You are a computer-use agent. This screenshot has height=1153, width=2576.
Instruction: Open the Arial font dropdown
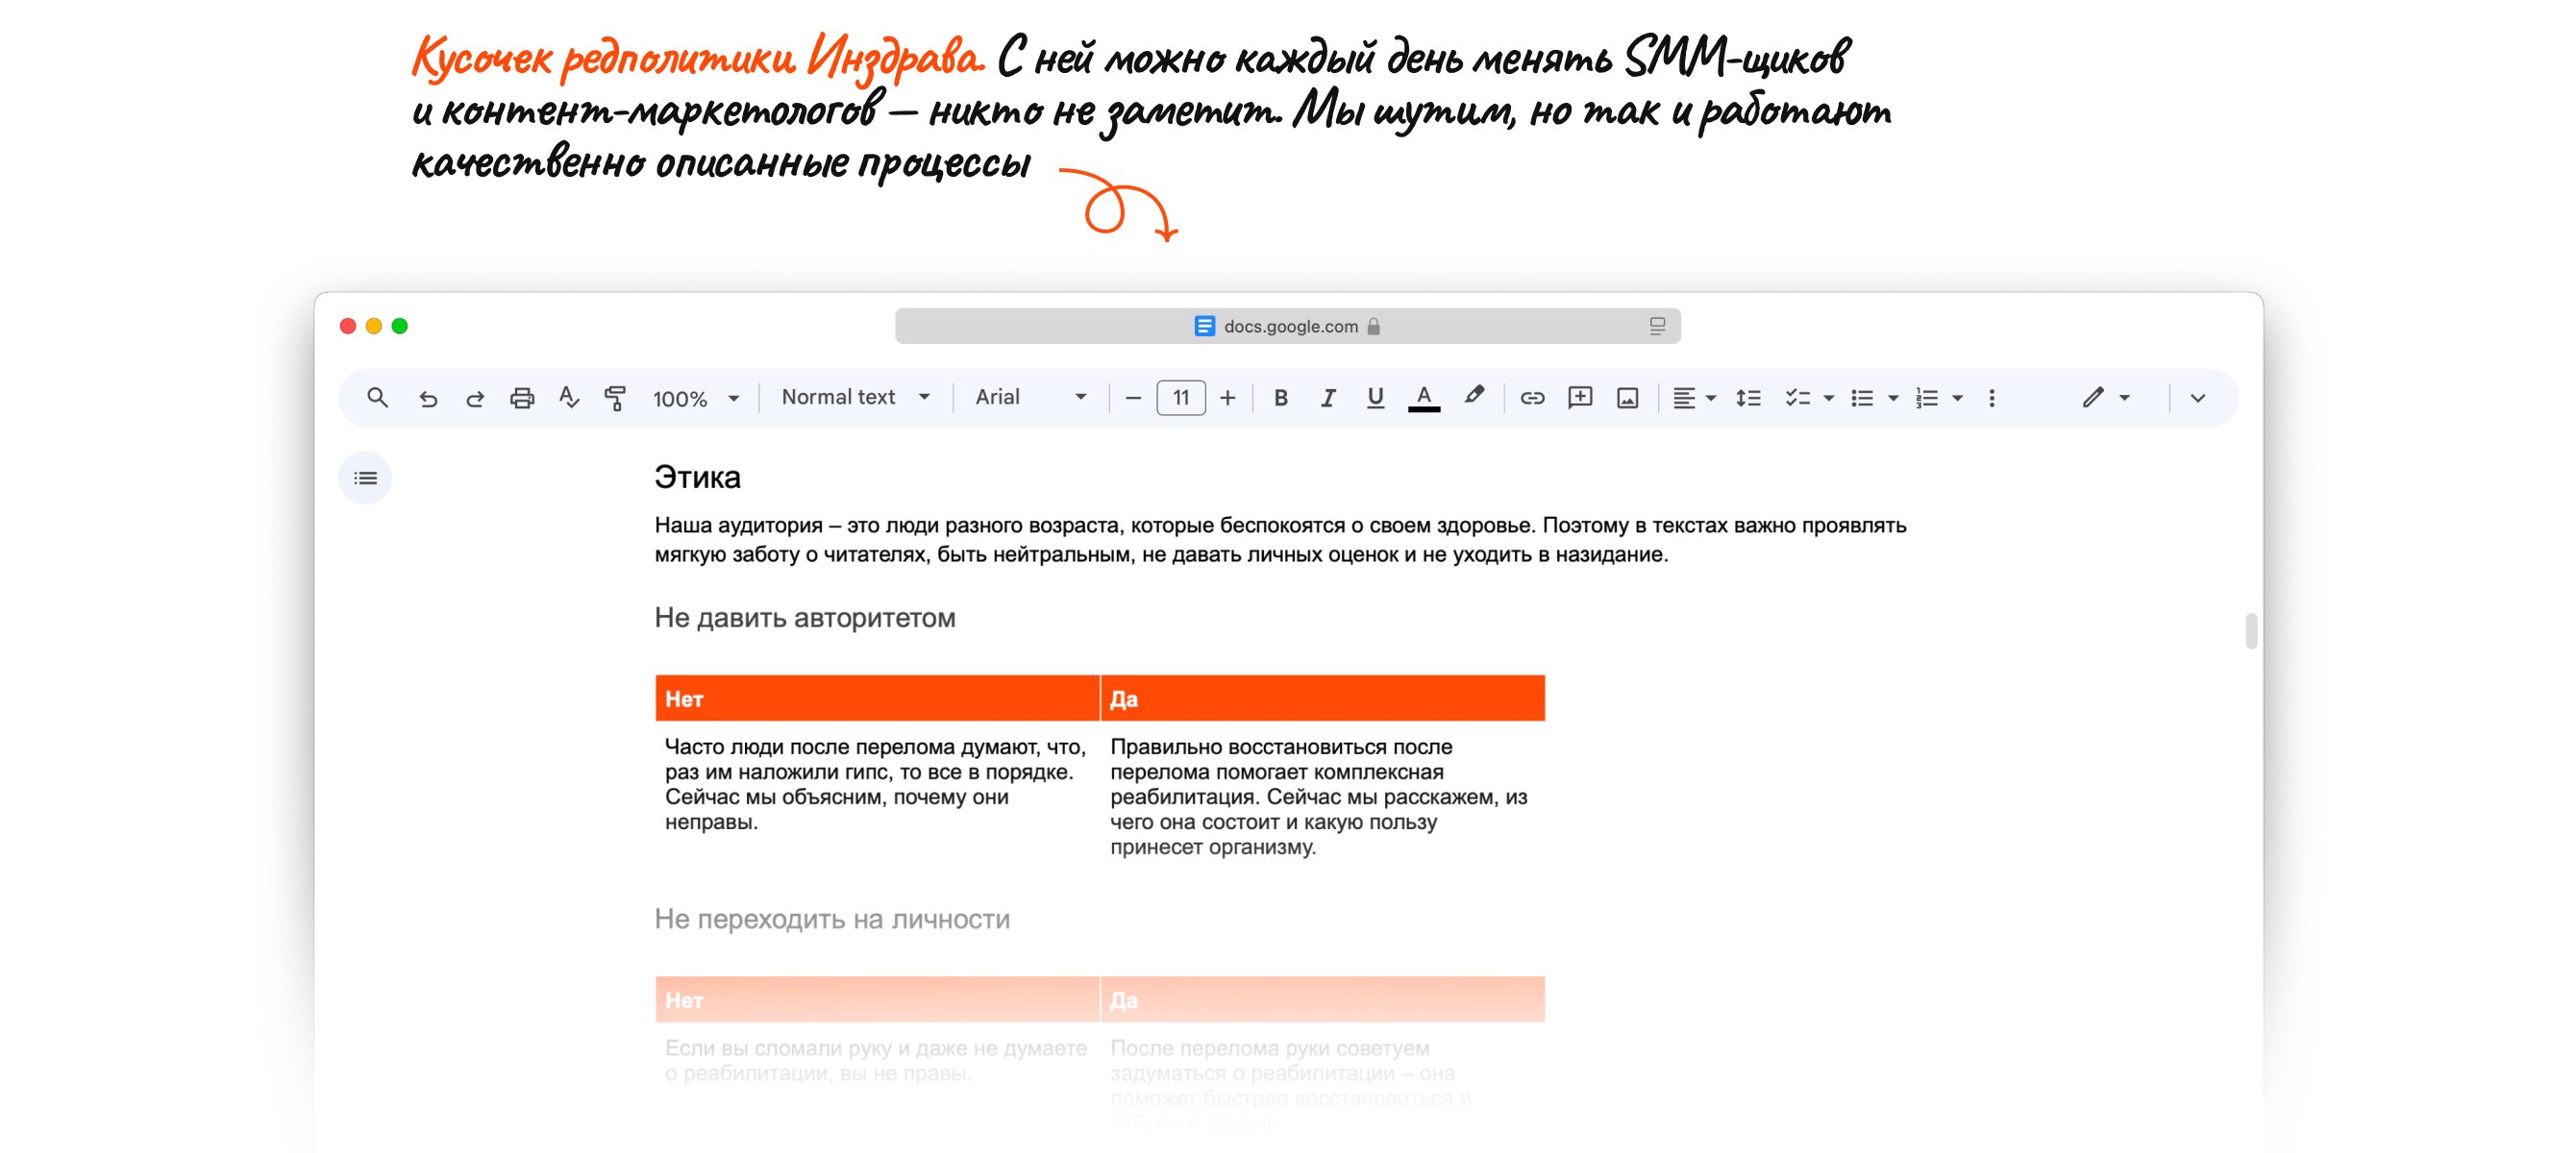click(1030, 398)
